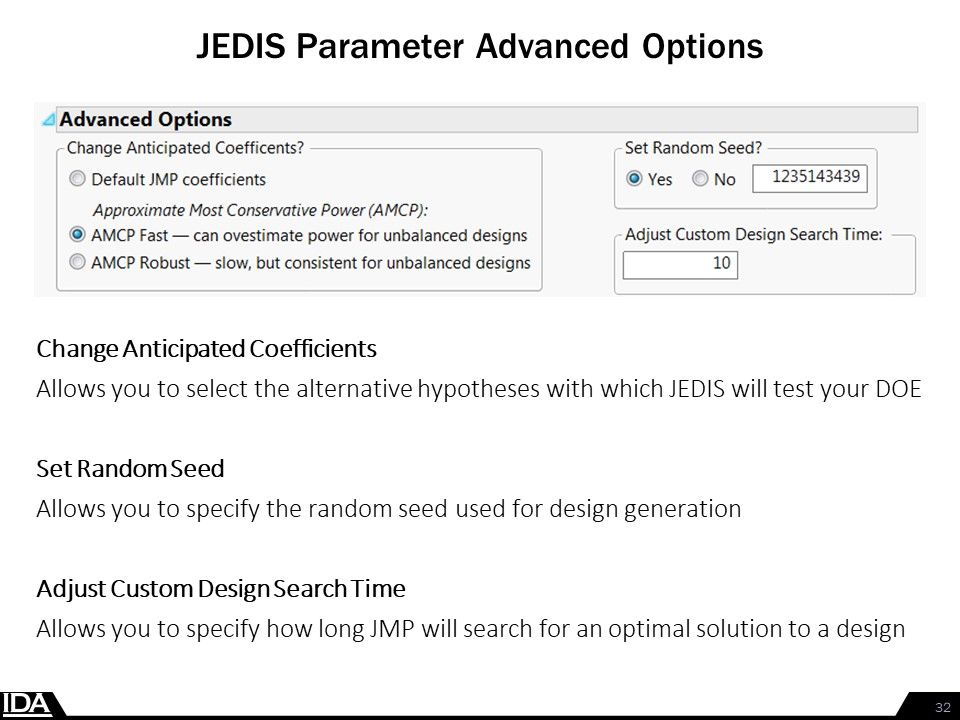Click the bold Change Anticipated Coefficients heading
The width and height of the screenshot is (960, 720).
pyautogui.click(x=207, y=349)
